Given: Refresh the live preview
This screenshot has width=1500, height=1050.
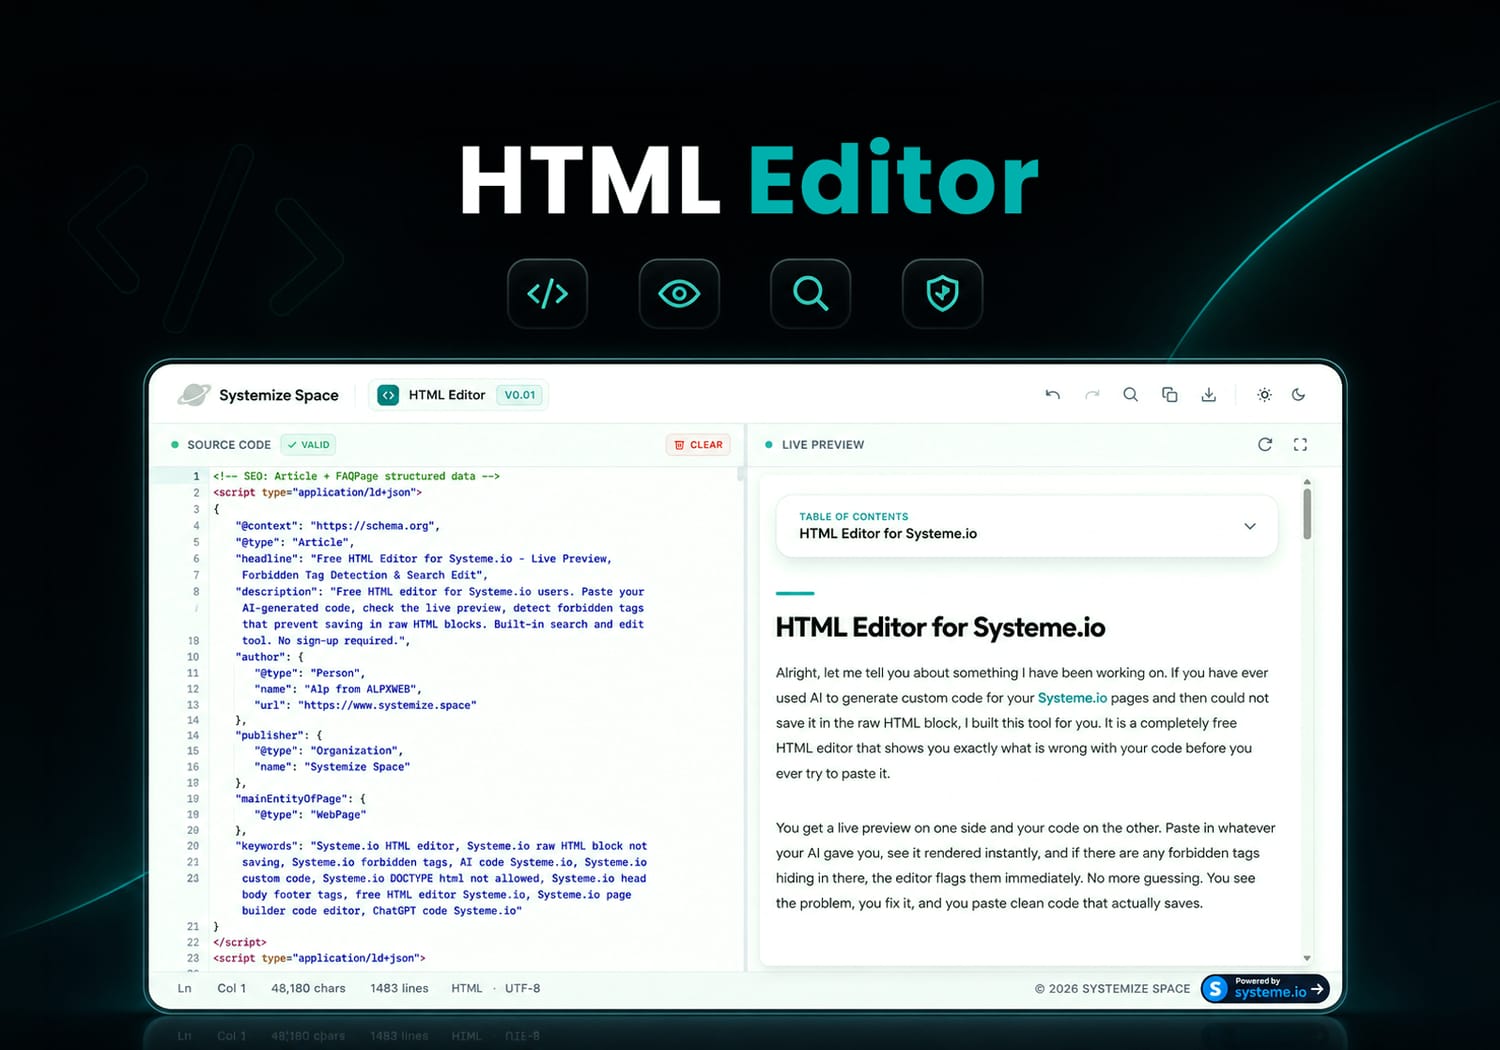Looking at the screenshot, I should point(1265,444).
